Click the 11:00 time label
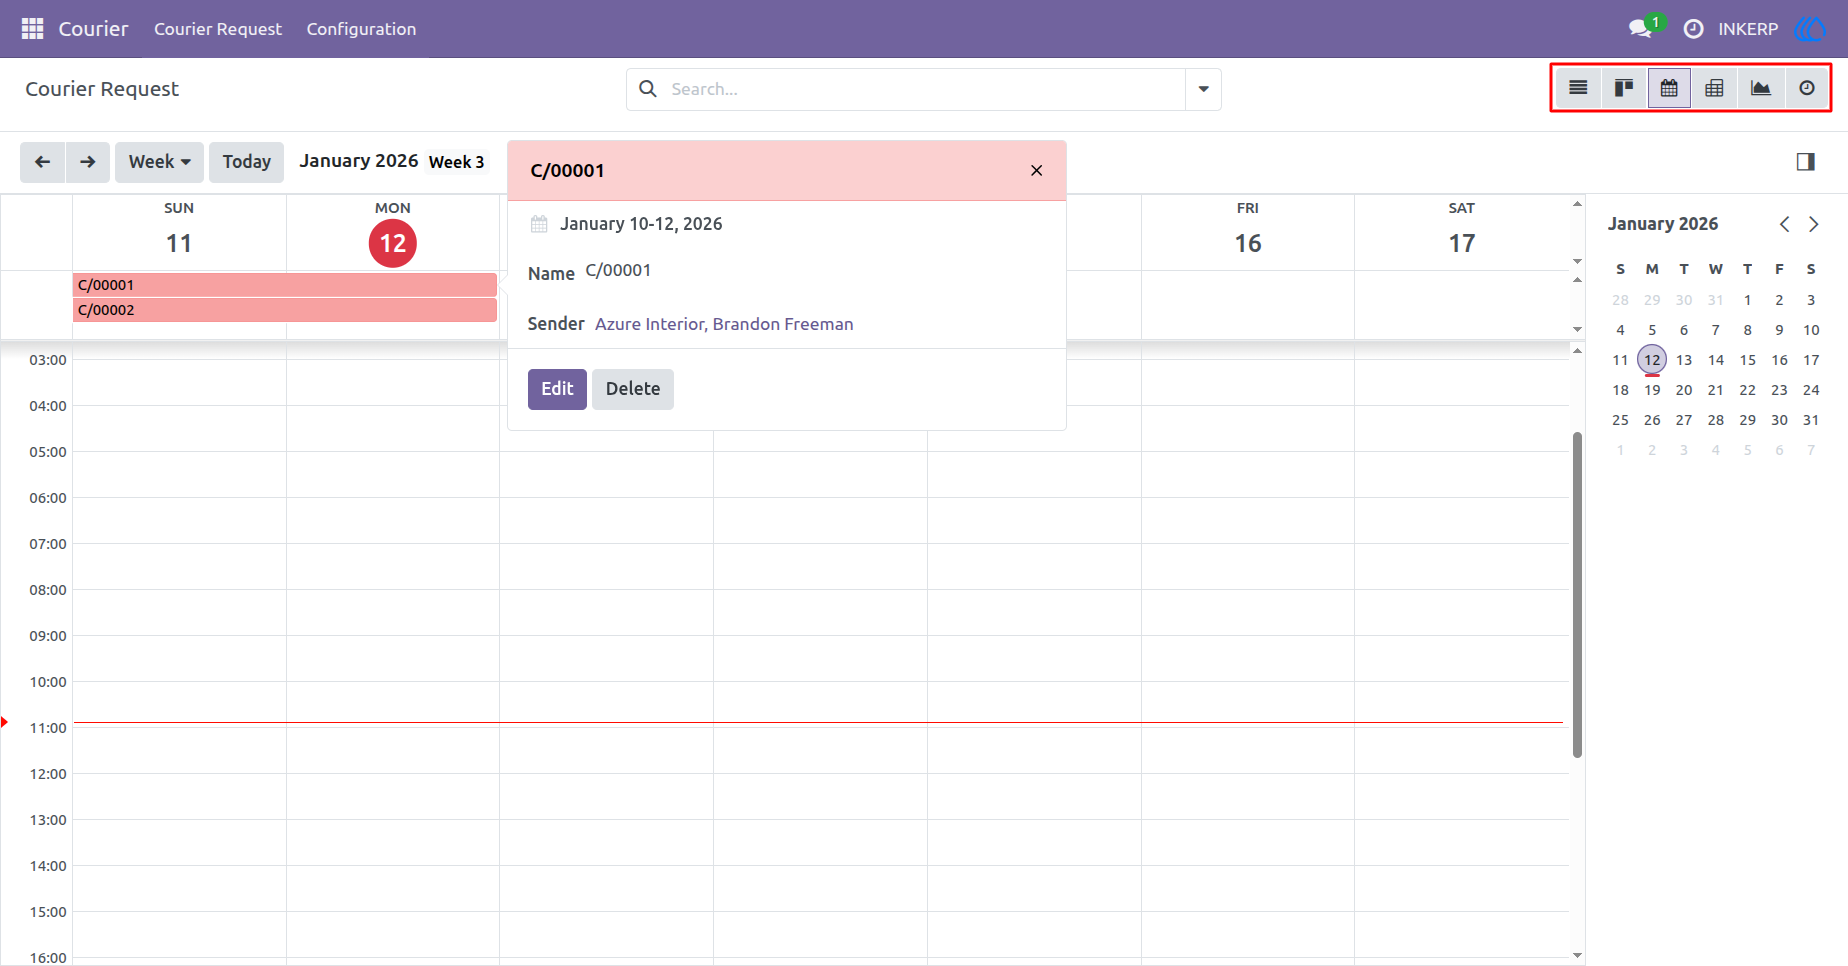Screen dimensions: 1848x966 point(48,728)
